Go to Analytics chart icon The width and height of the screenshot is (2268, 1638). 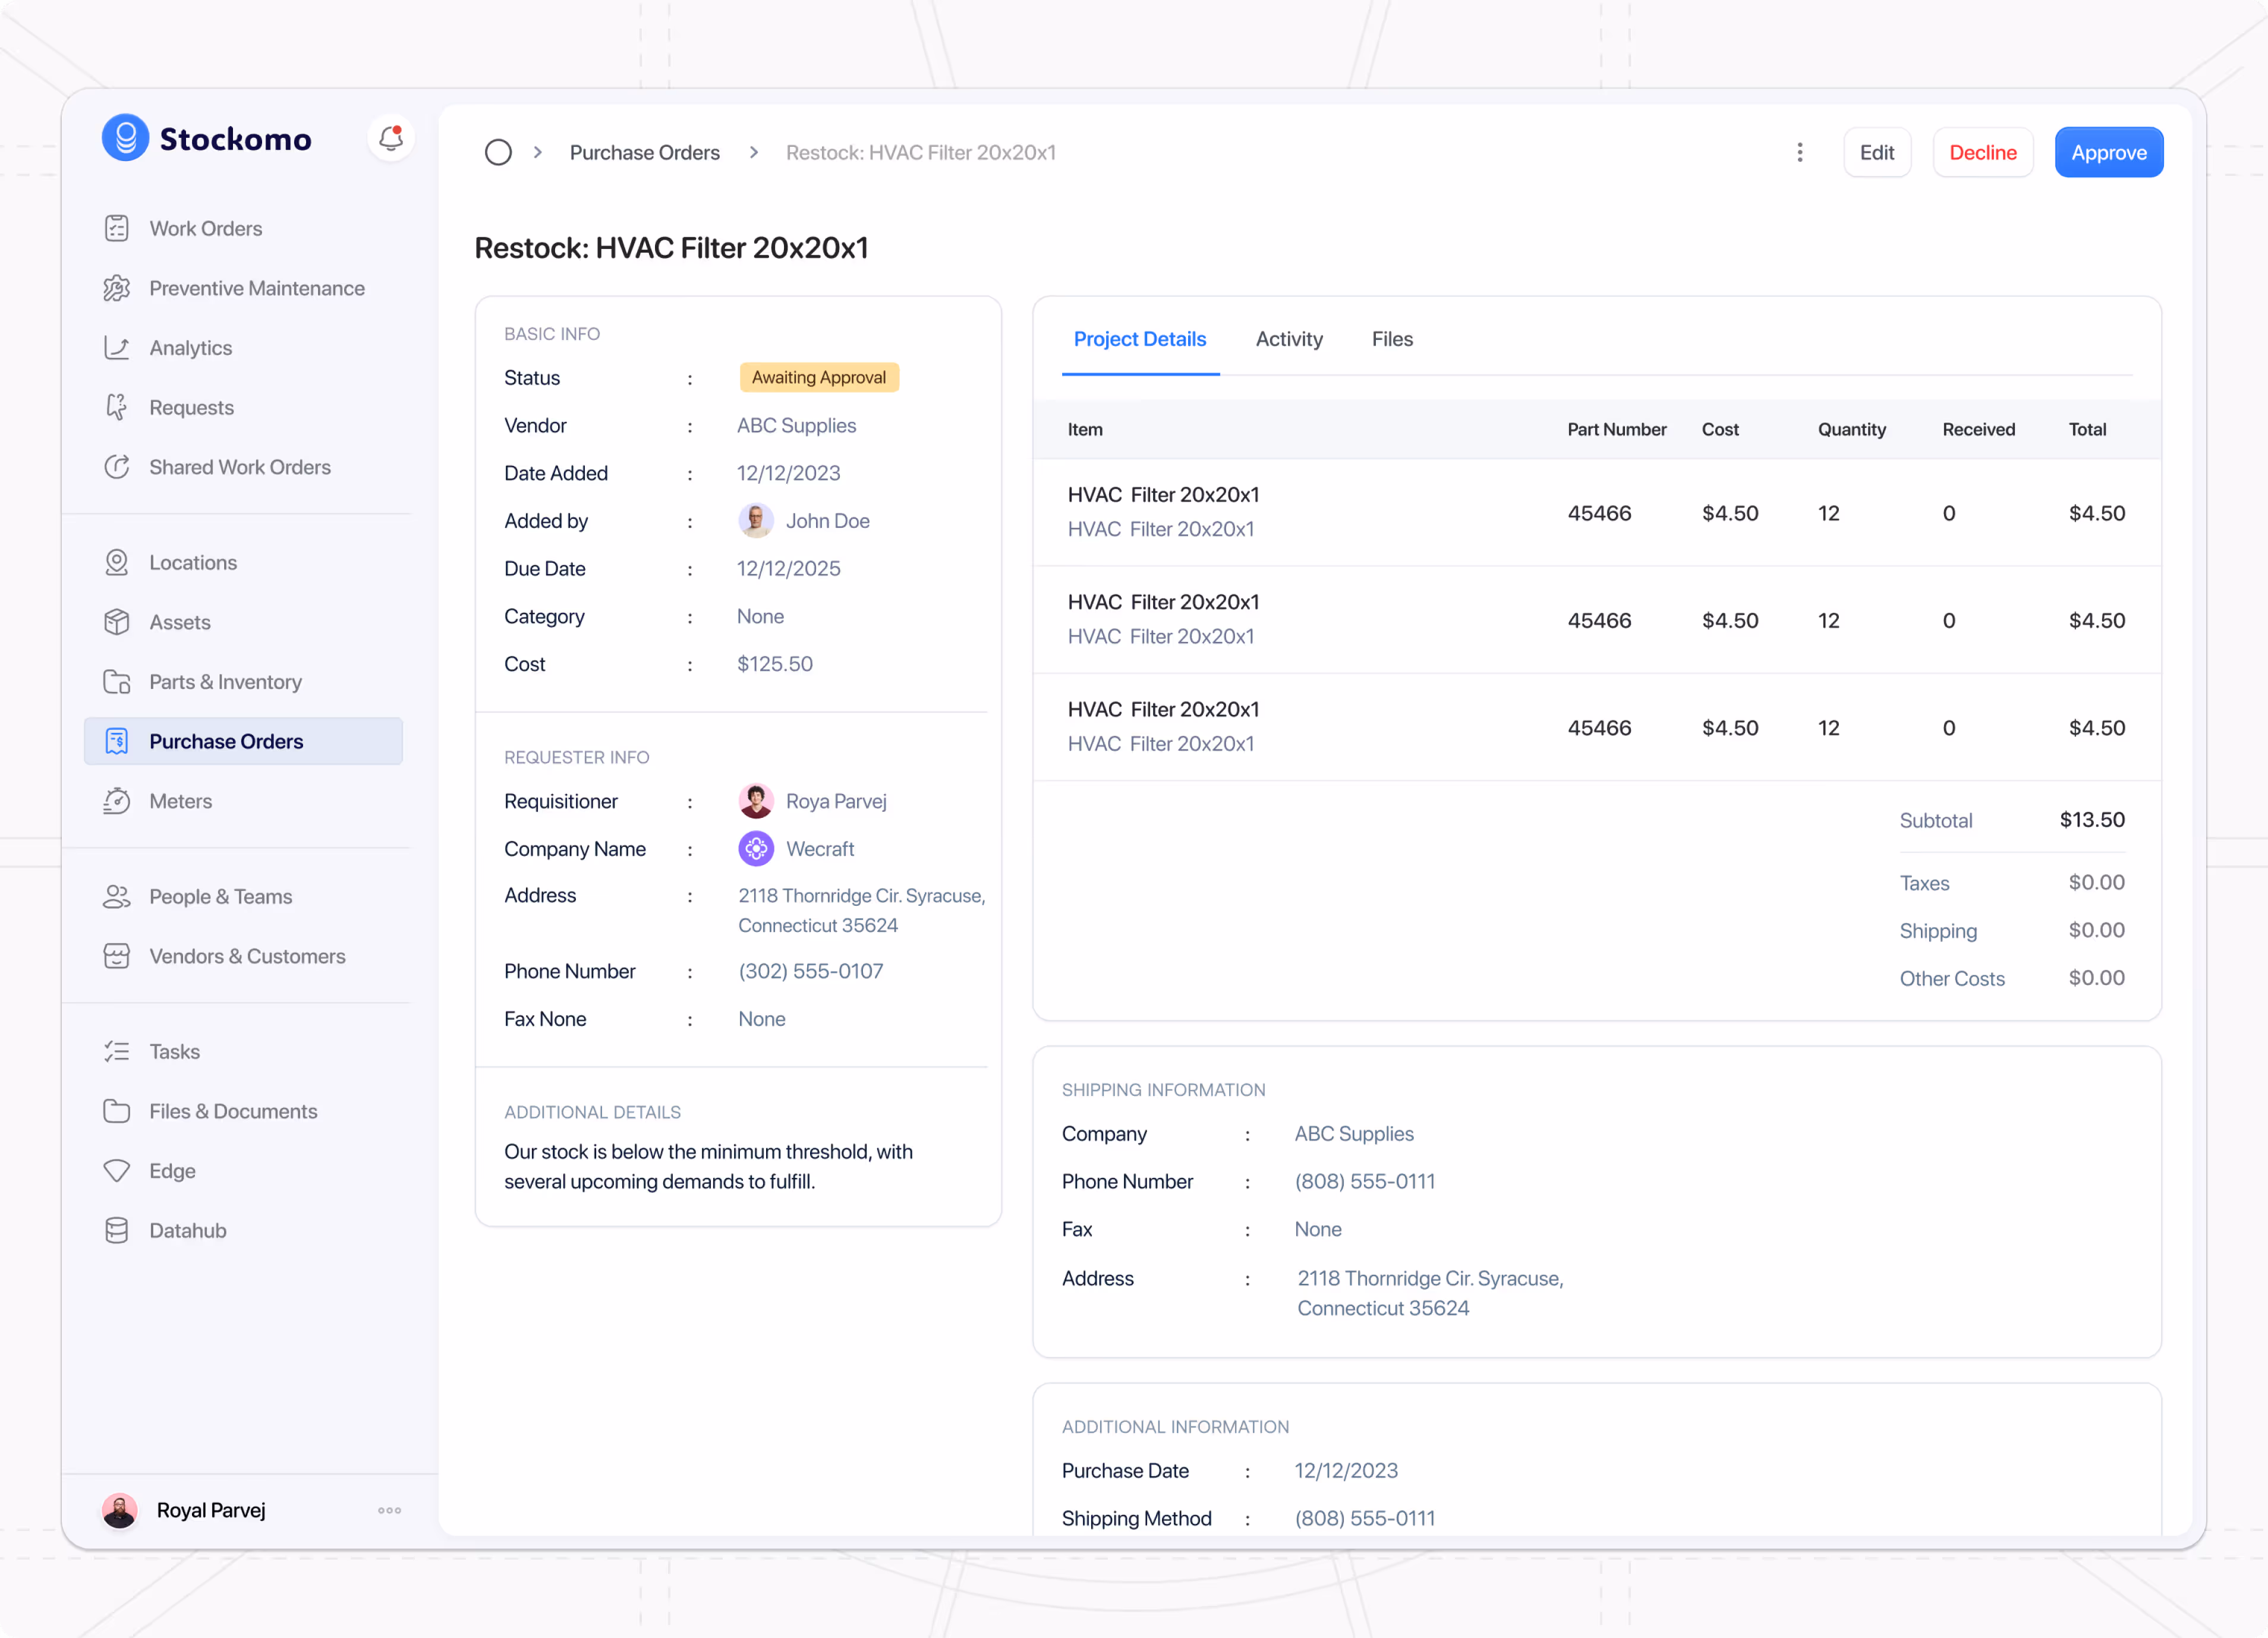117,348
